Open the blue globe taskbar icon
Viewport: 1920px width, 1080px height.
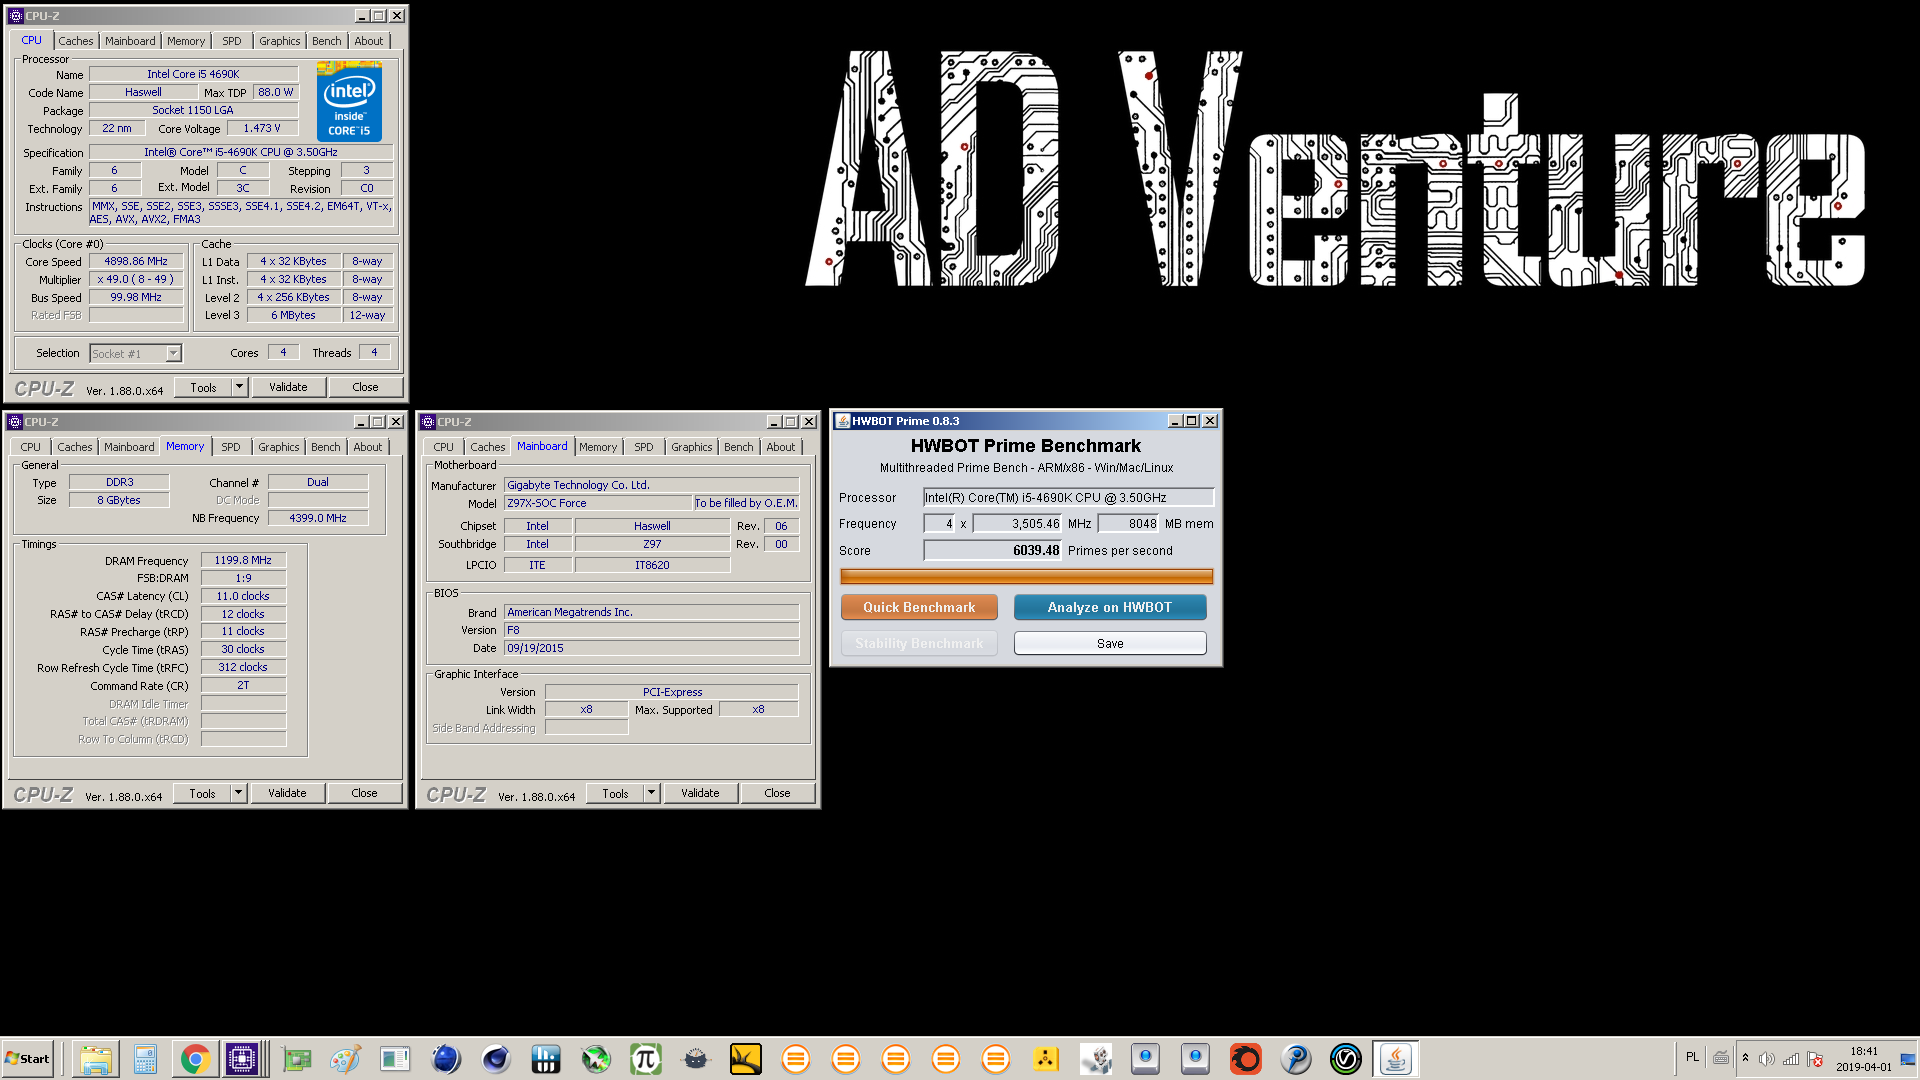point(446,1059)
